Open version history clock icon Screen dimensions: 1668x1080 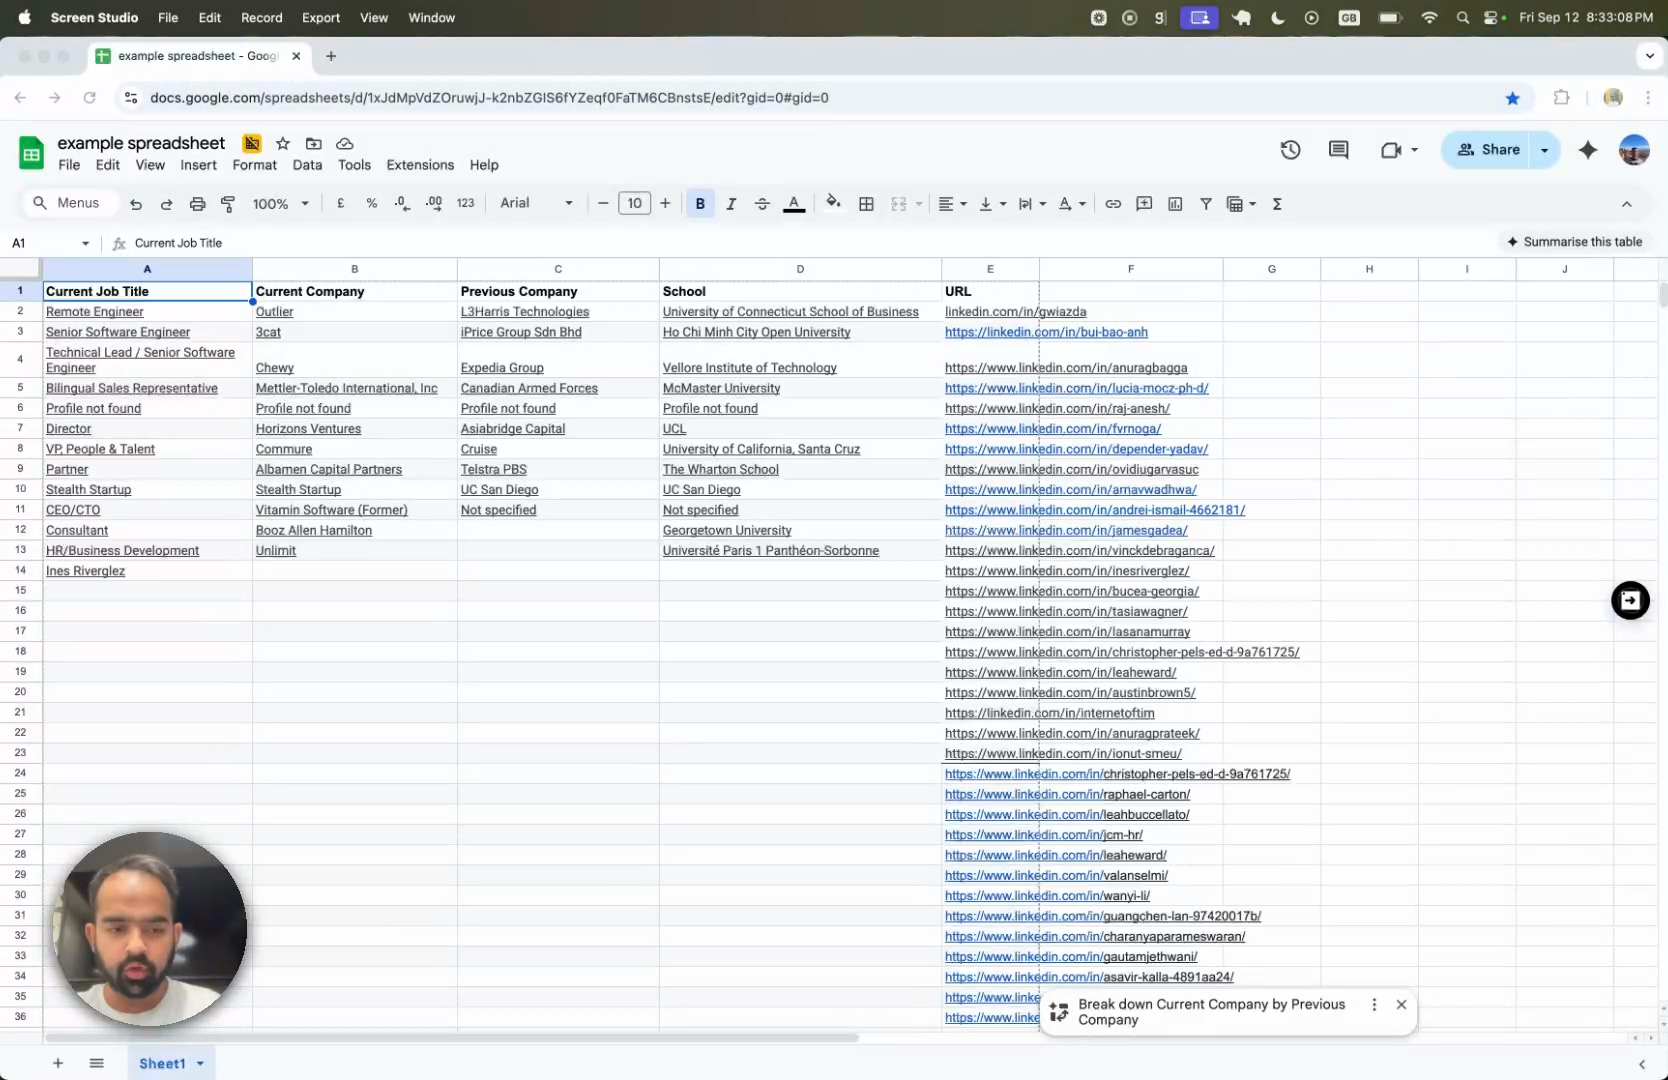click(1290, 150)
